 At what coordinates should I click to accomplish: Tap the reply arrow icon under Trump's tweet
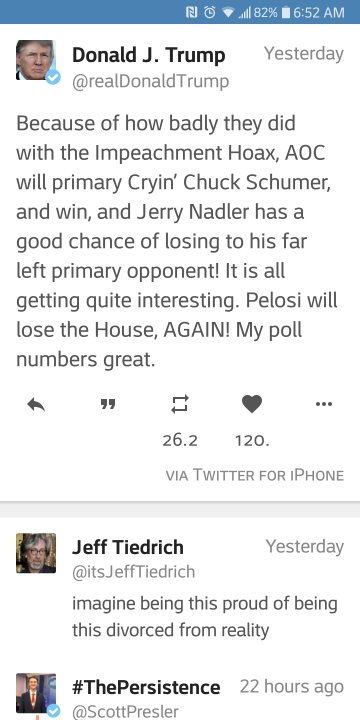(x=36, y=405)
